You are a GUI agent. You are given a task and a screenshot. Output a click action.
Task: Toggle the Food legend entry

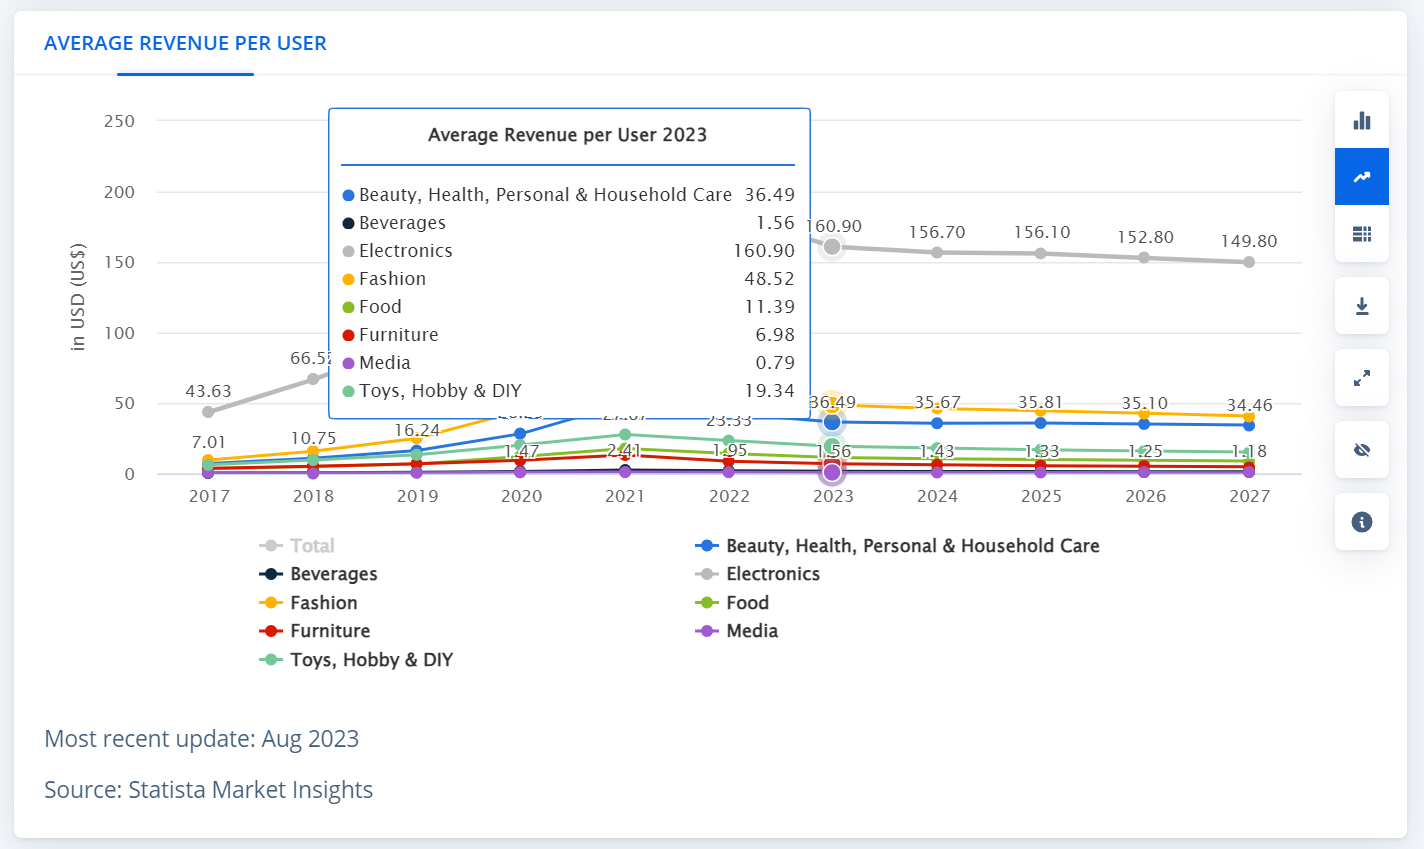[732, 603]
